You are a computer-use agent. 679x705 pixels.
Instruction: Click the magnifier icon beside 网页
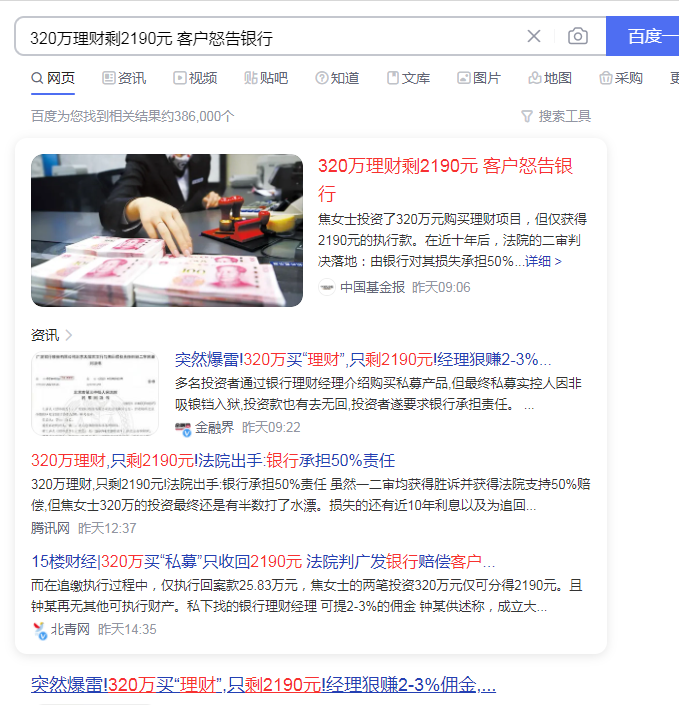(37, 78)
